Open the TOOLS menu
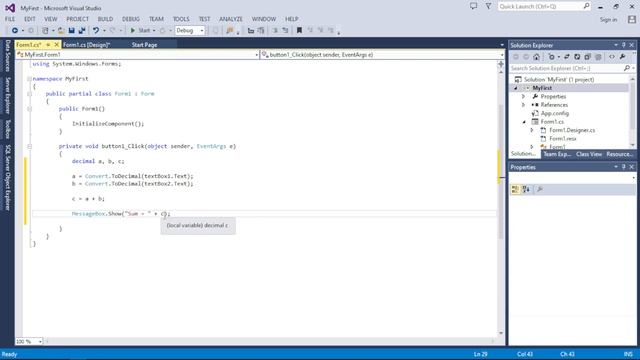Image resolution: width=640 pixels, height=360 pixels. pos(181,19)
